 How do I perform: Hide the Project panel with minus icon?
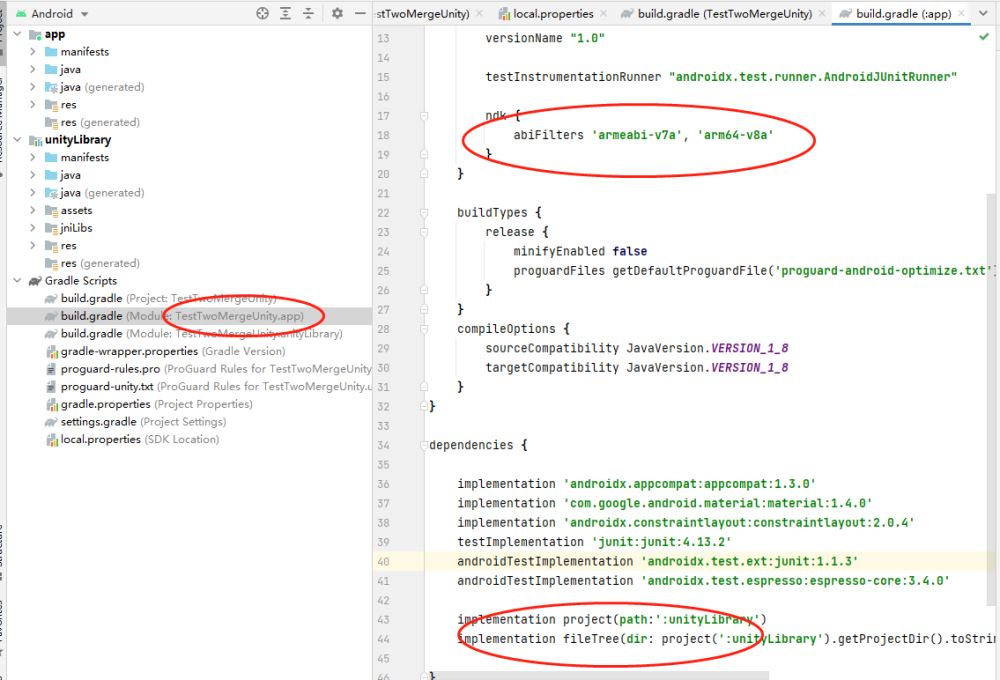pos(360,13)
